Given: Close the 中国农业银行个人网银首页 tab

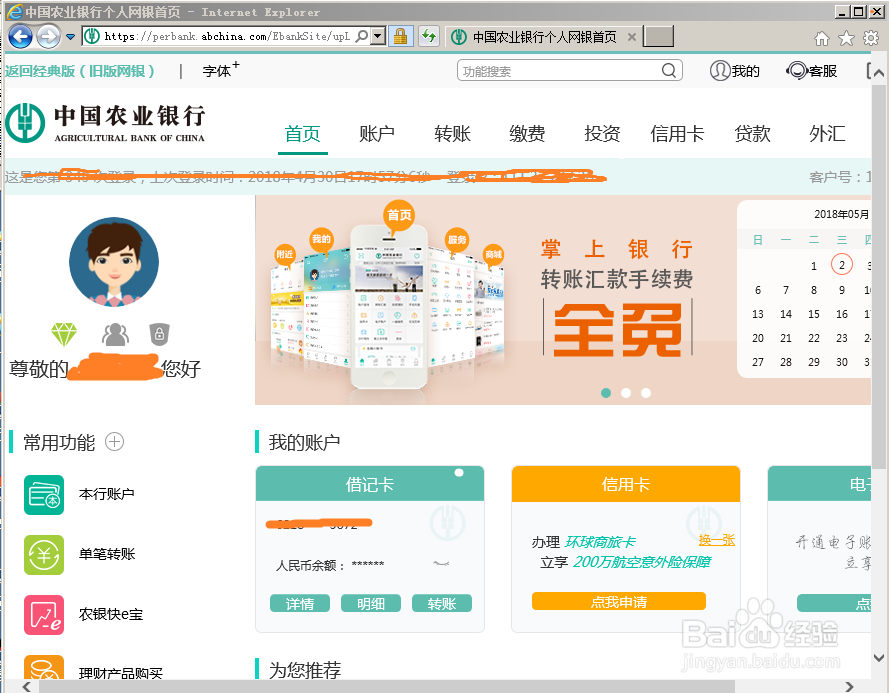Looking at the screenshot, I should [x=632, y=37].
